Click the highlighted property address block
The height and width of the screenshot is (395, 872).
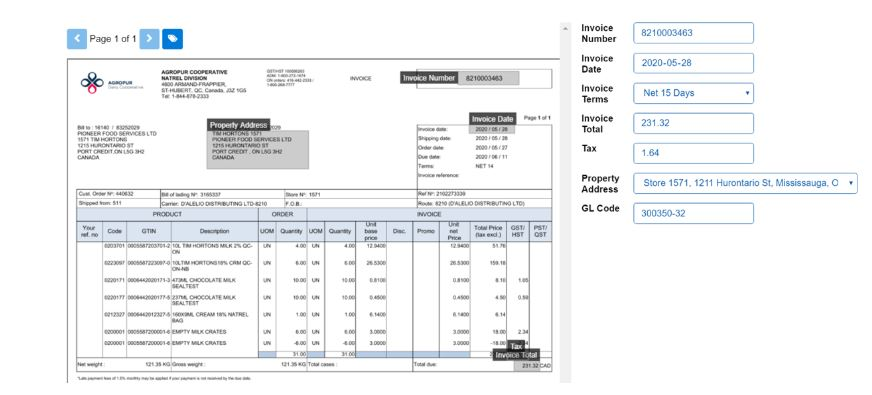pos(257,149)
